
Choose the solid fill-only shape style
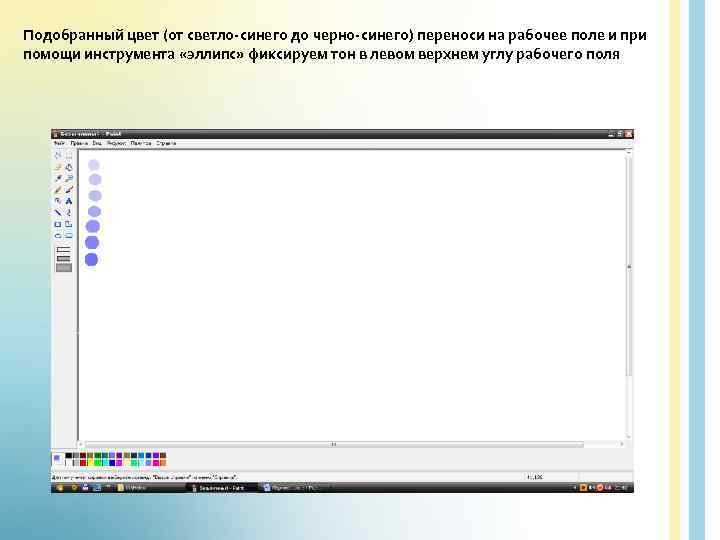click(x=63, y=268)
